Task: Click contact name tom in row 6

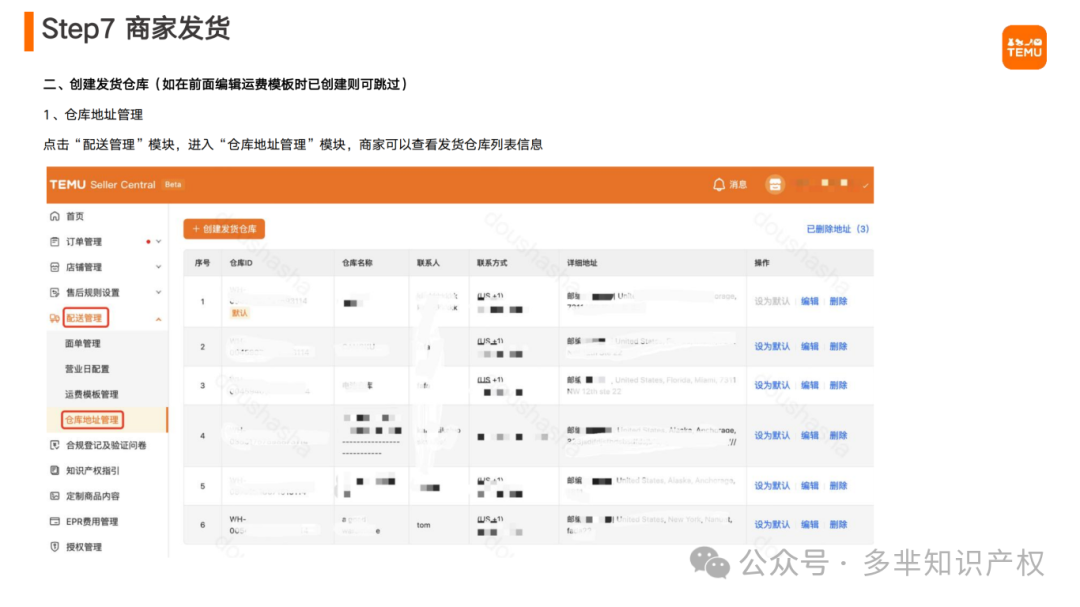Action: tap(424, 525)
